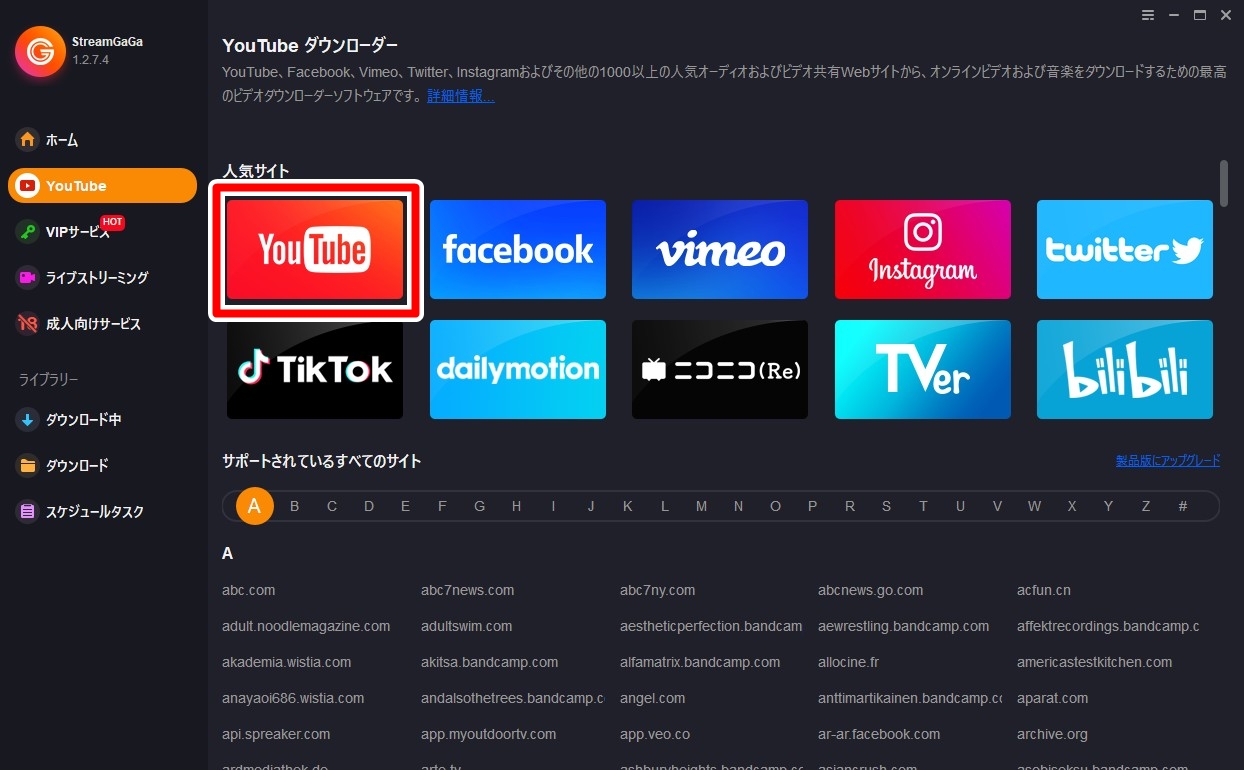
Task: Select letter M in alphabet filter
Action: (701, 506)
